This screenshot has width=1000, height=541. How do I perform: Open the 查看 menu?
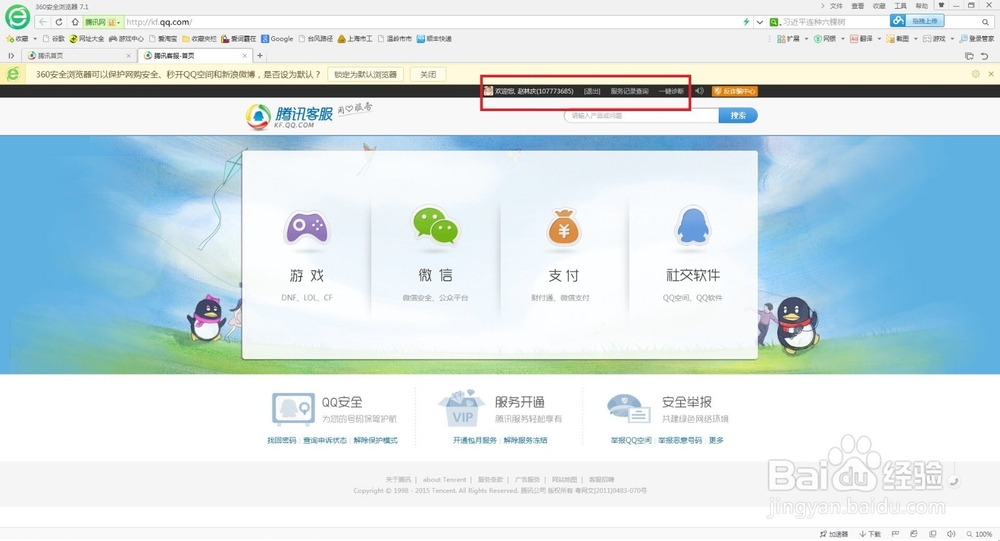pos(858,6)
